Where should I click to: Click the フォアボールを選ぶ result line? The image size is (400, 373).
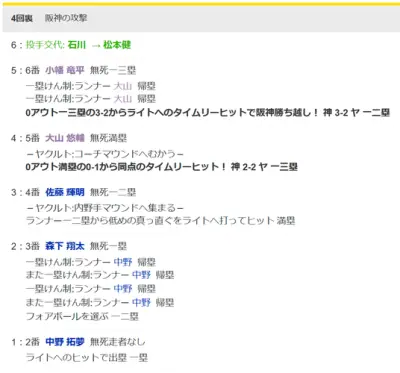[x=82, y=316]
